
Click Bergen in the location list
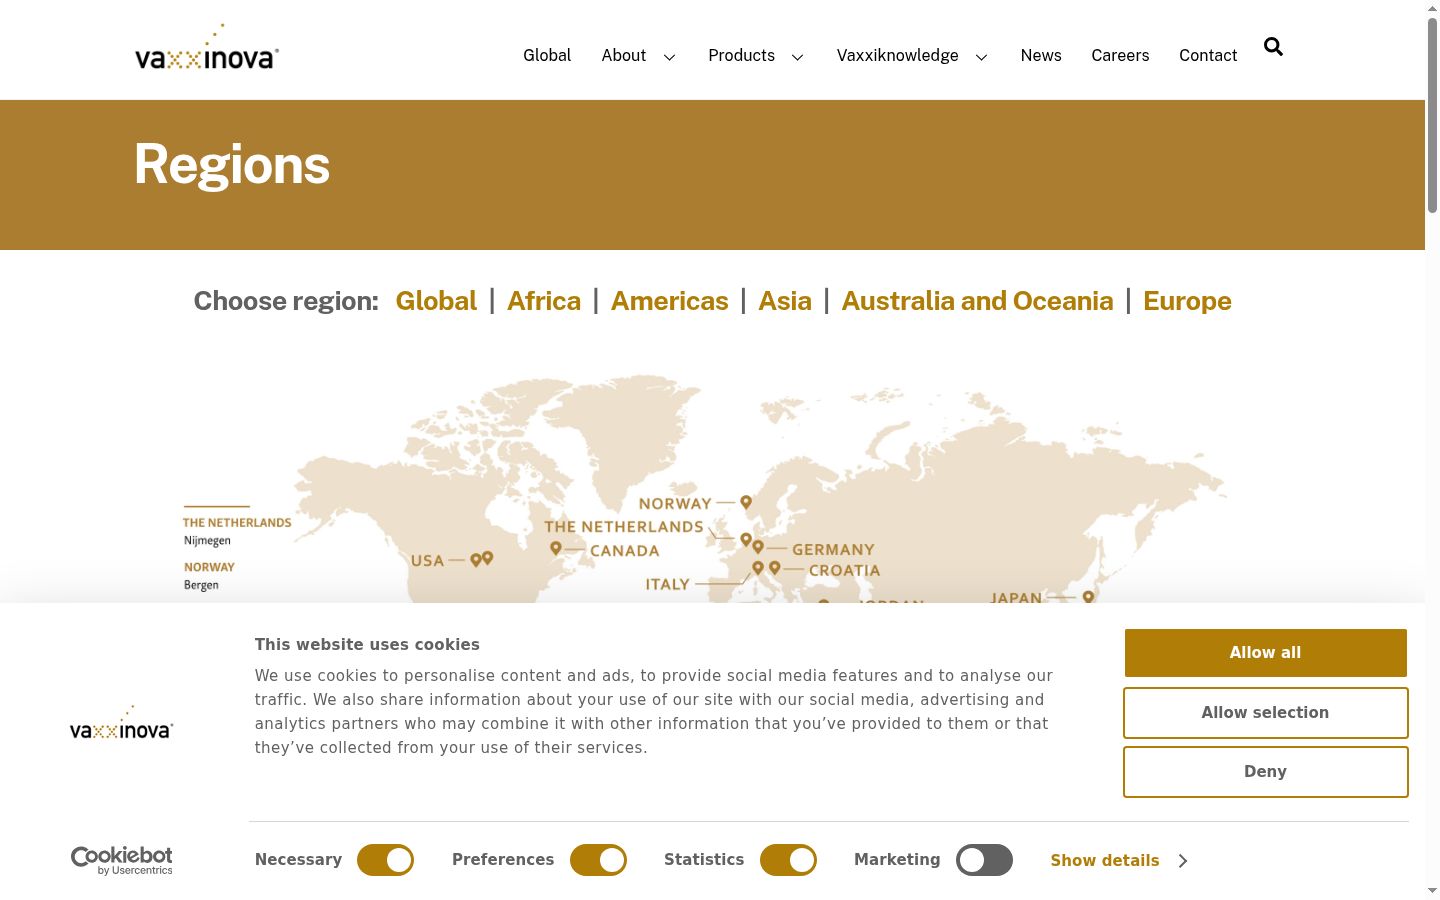pyautogui.click(x=201, y=585)
